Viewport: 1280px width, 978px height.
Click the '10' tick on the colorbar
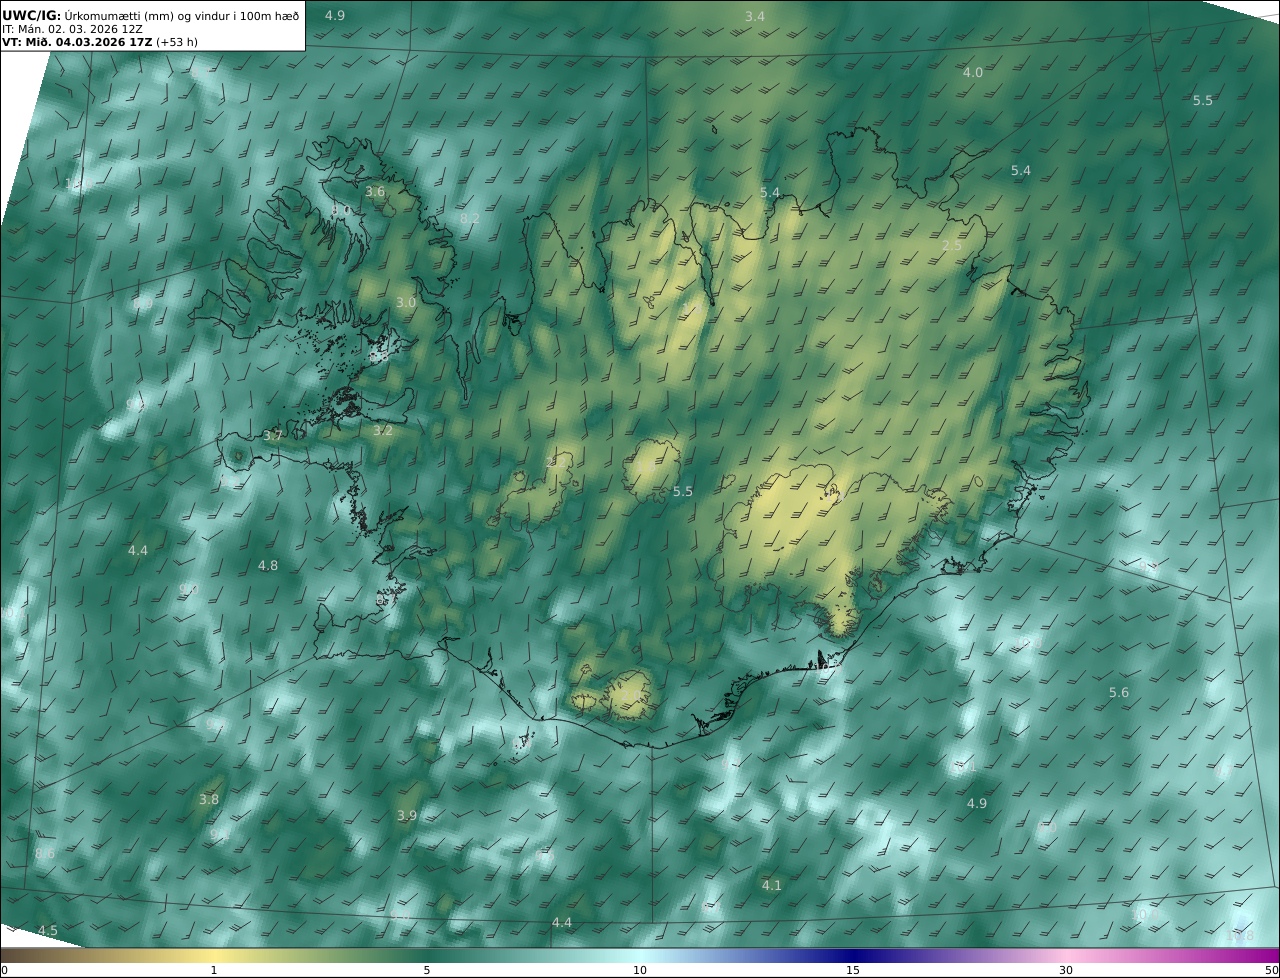coord(640,970)
